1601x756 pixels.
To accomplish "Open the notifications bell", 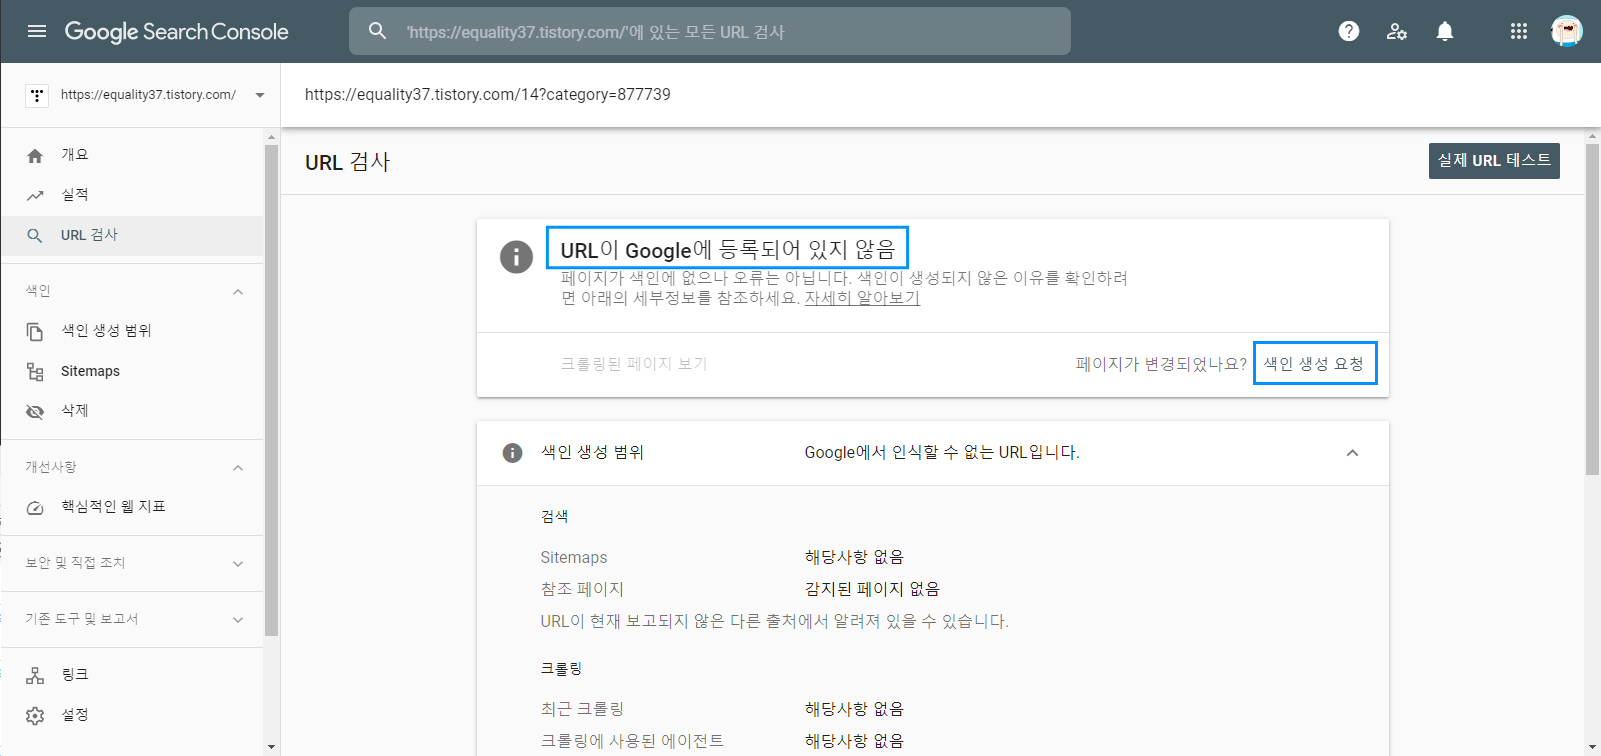I will 1445,31.
